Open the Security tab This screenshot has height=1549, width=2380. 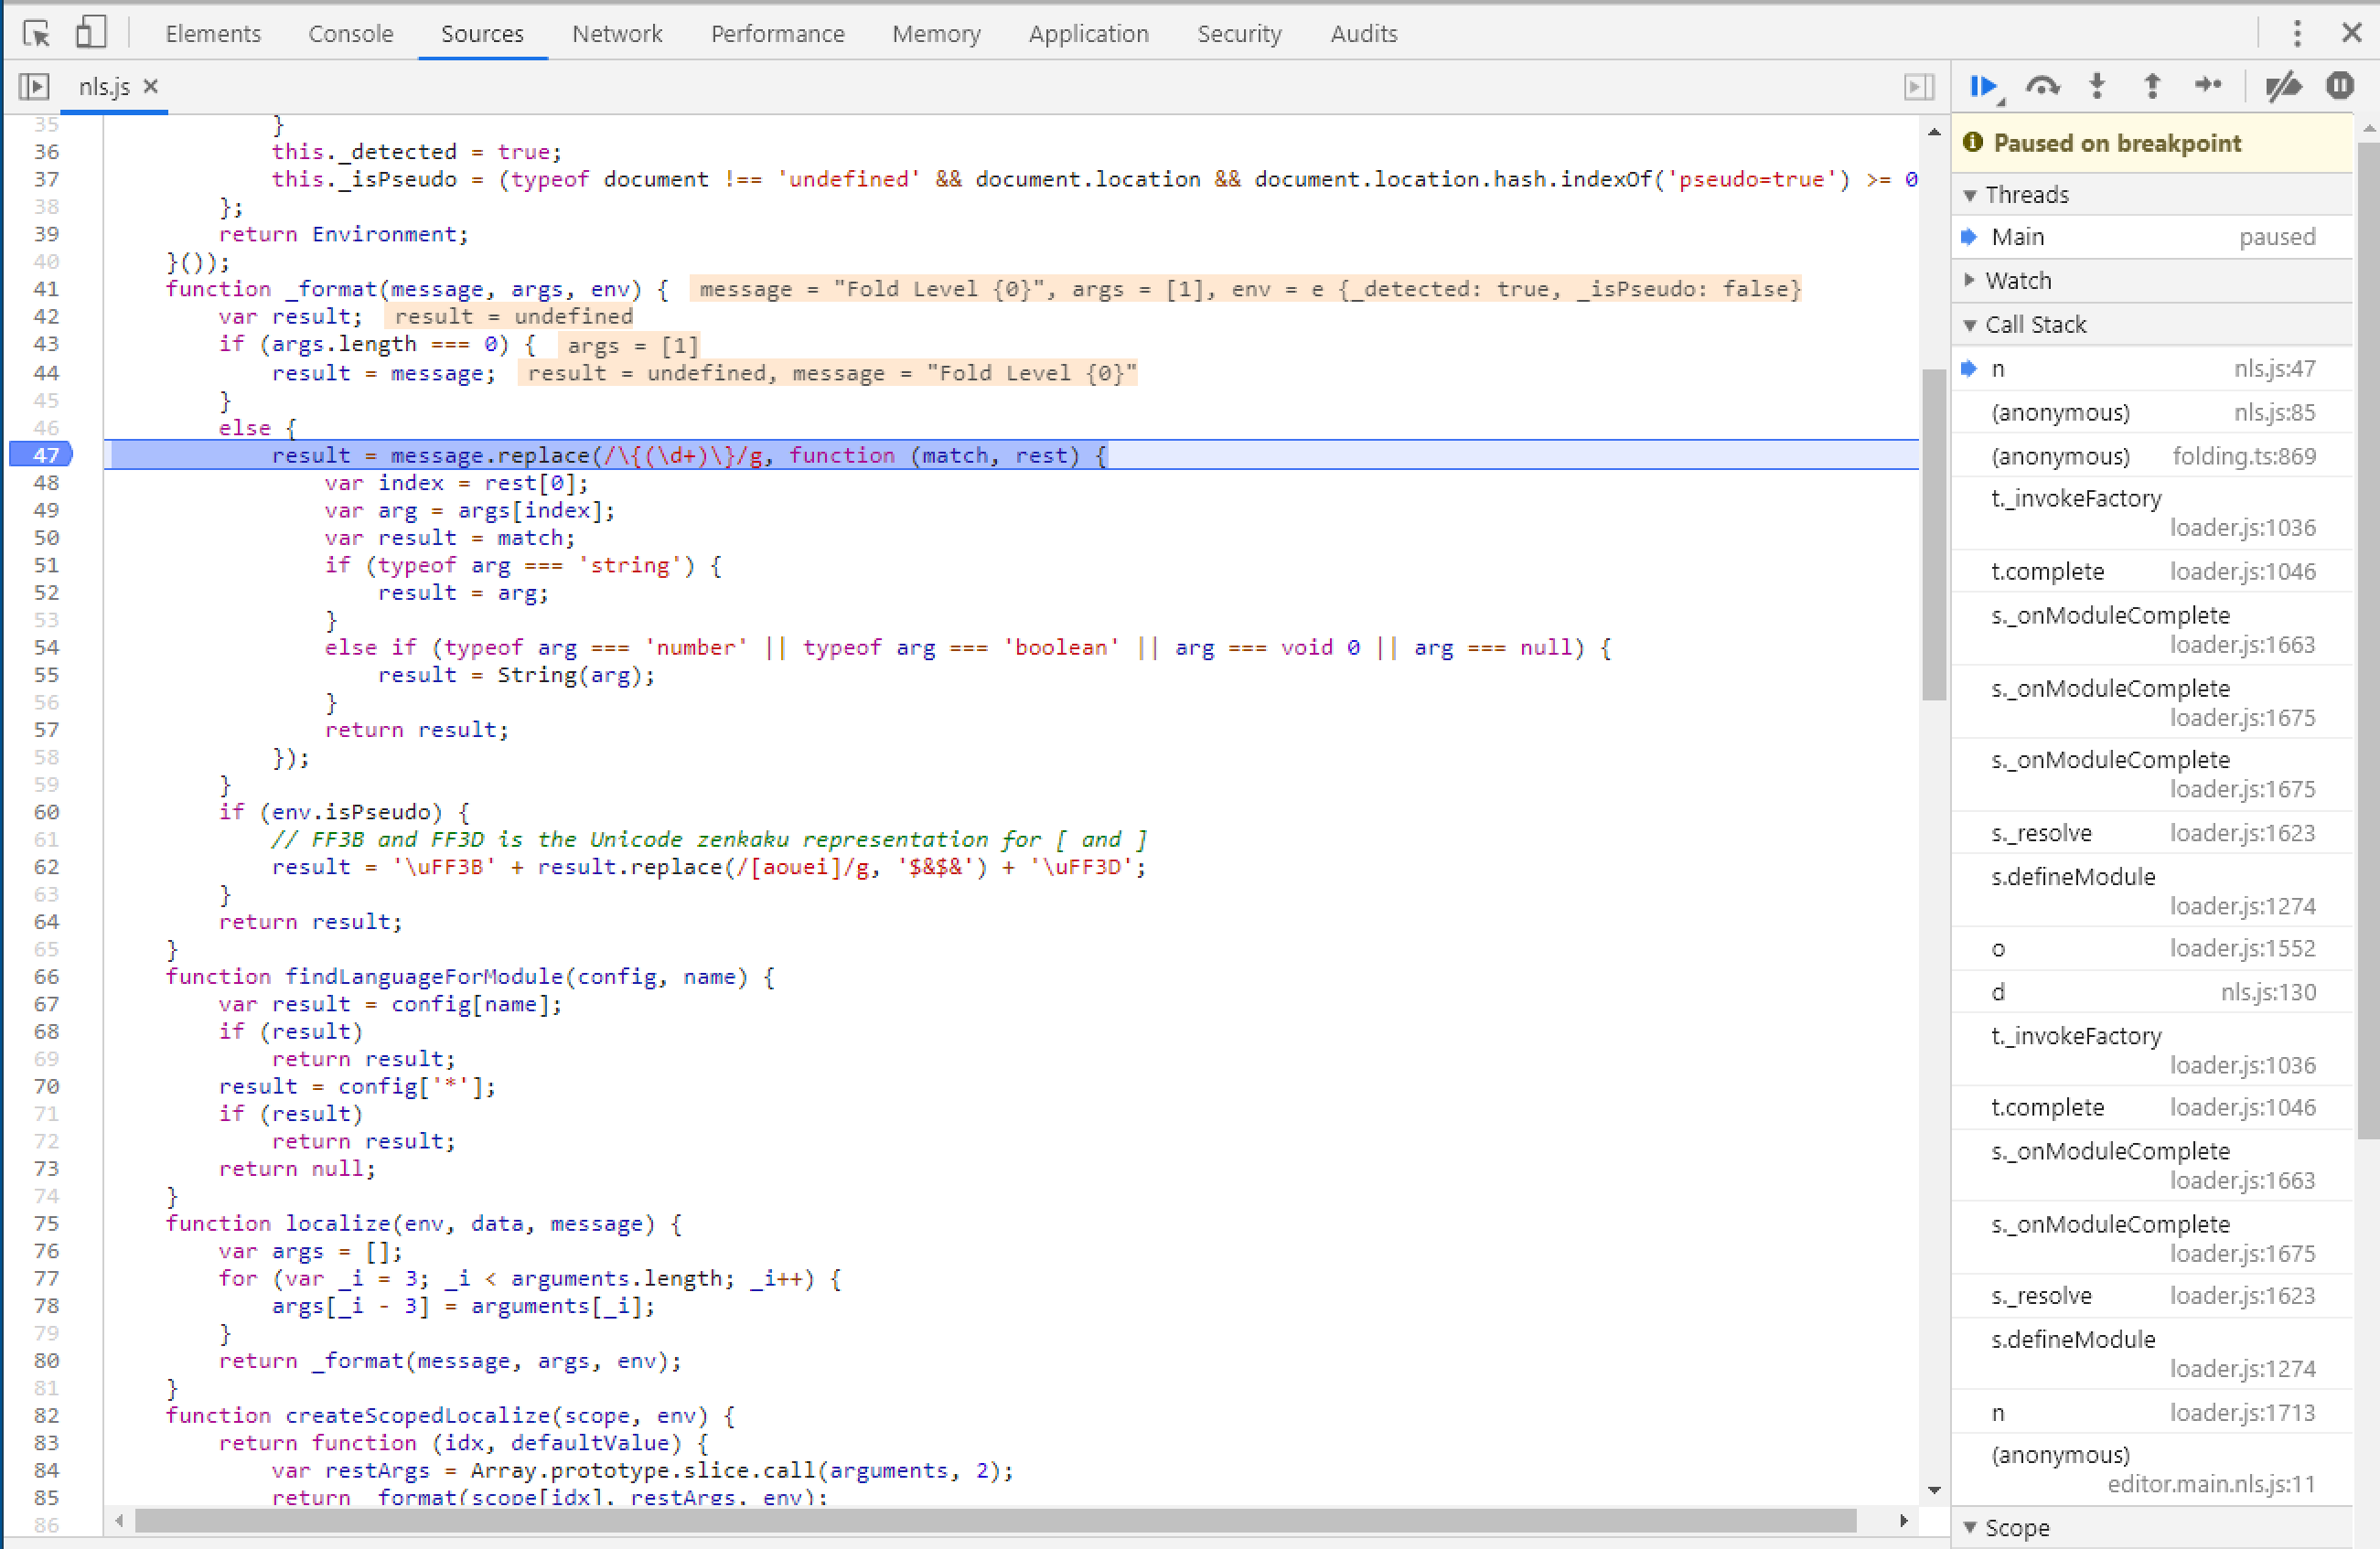1240,34
